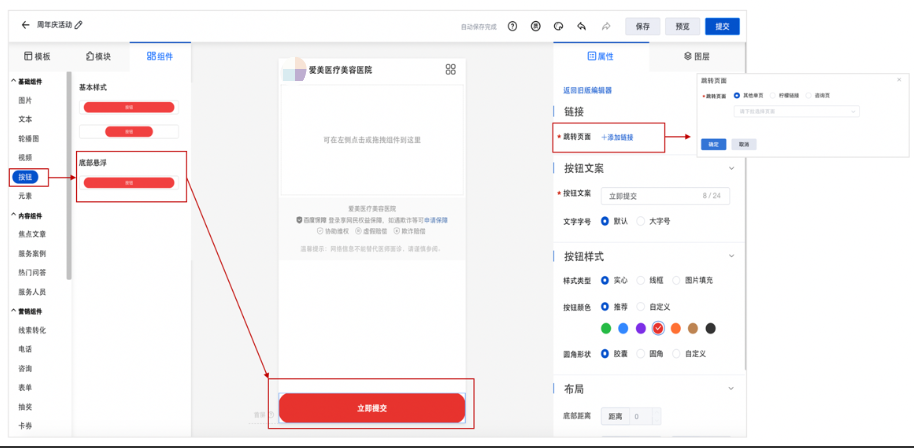Screen dimensions: 914x448
Task: Select 图片 component in sidebar
Action: pos(25,101)
